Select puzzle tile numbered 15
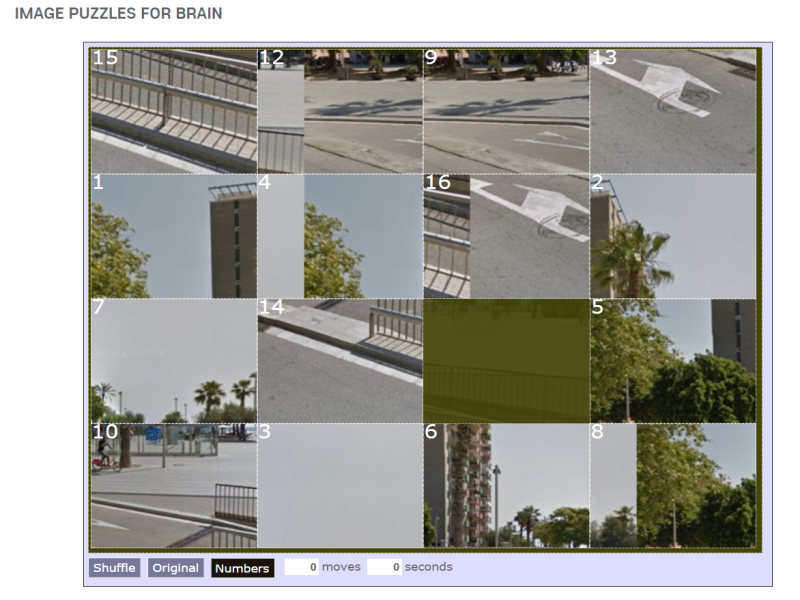Screen dimensions: 800x600 pos(174,111)
